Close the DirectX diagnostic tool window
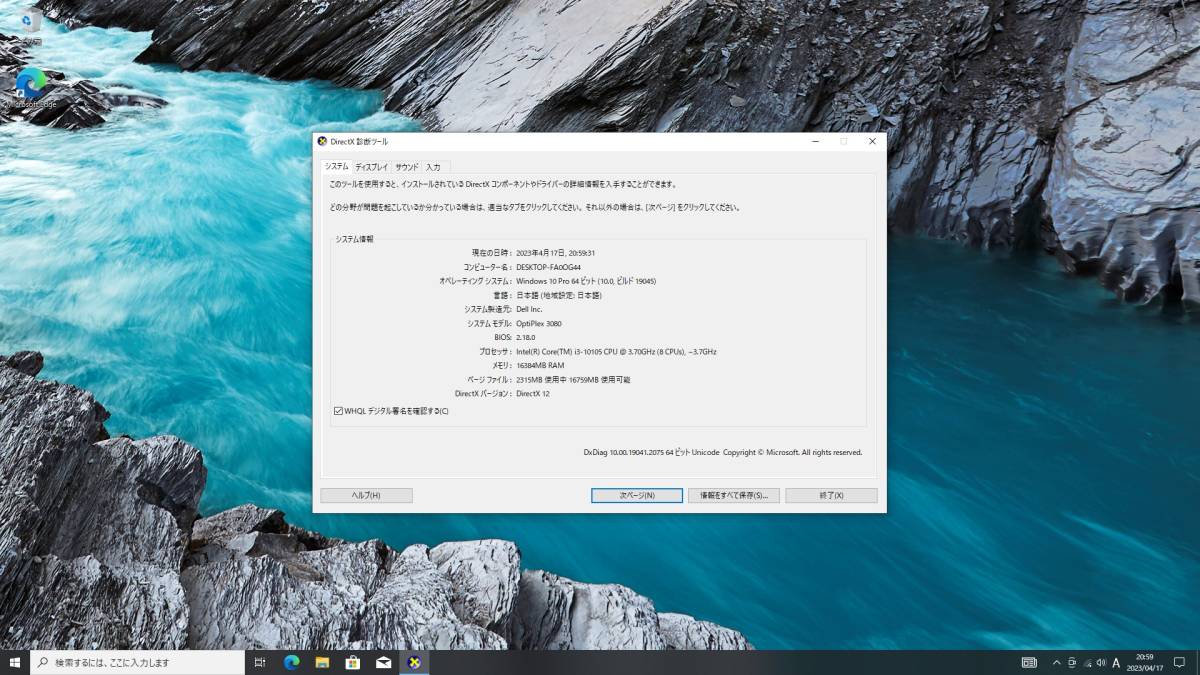The height and width of the screenshot is (675, 1200). coord(872,141)
